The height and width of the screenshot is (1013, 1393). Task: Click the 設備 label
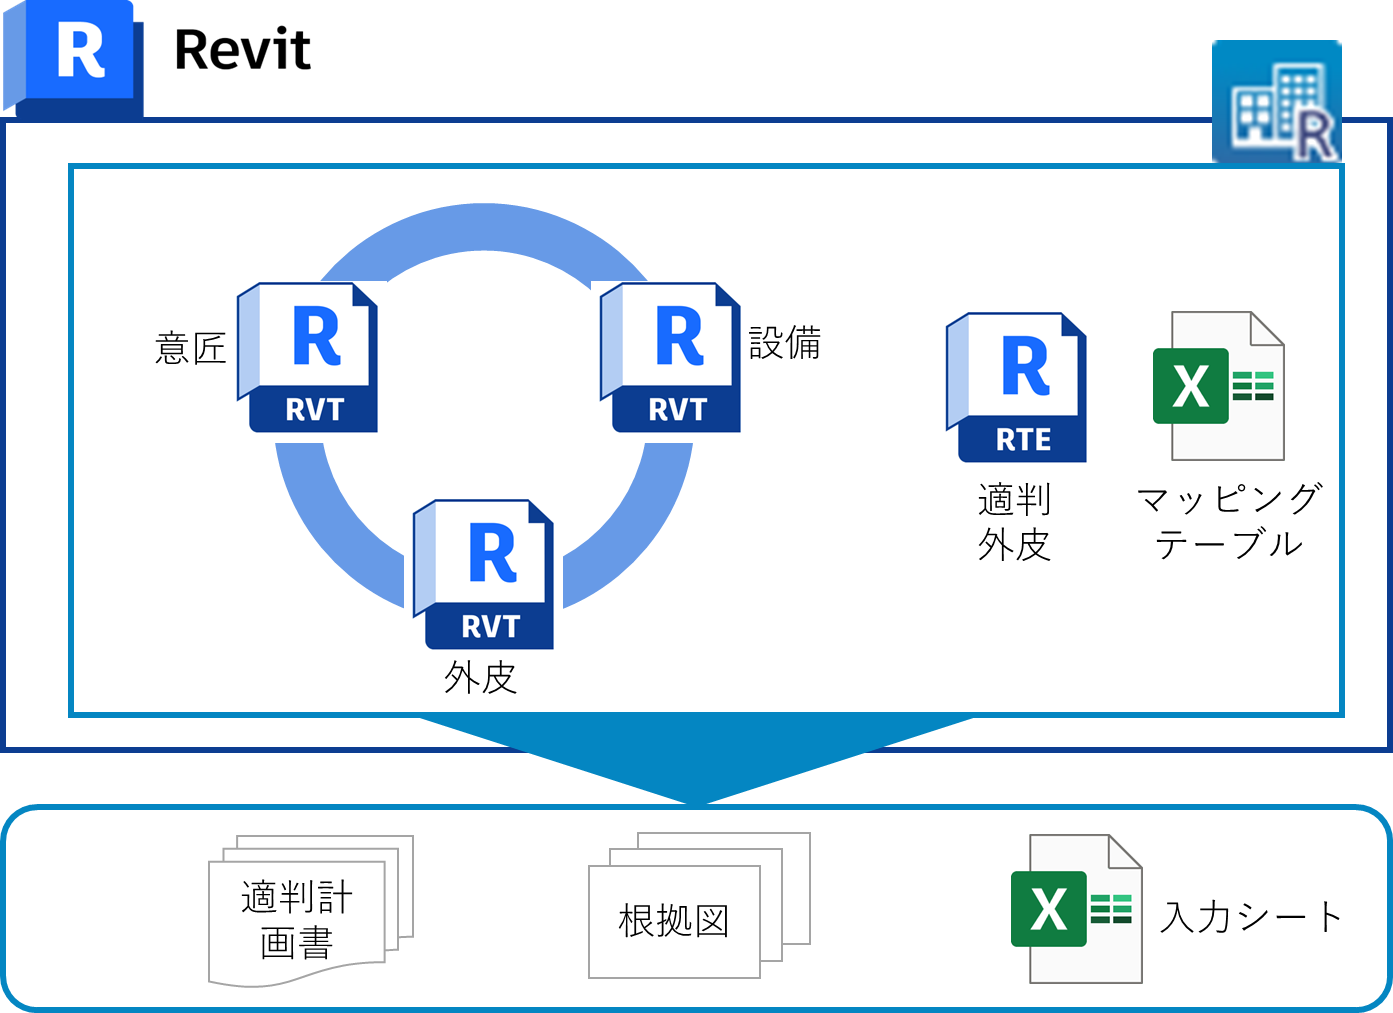785,343
